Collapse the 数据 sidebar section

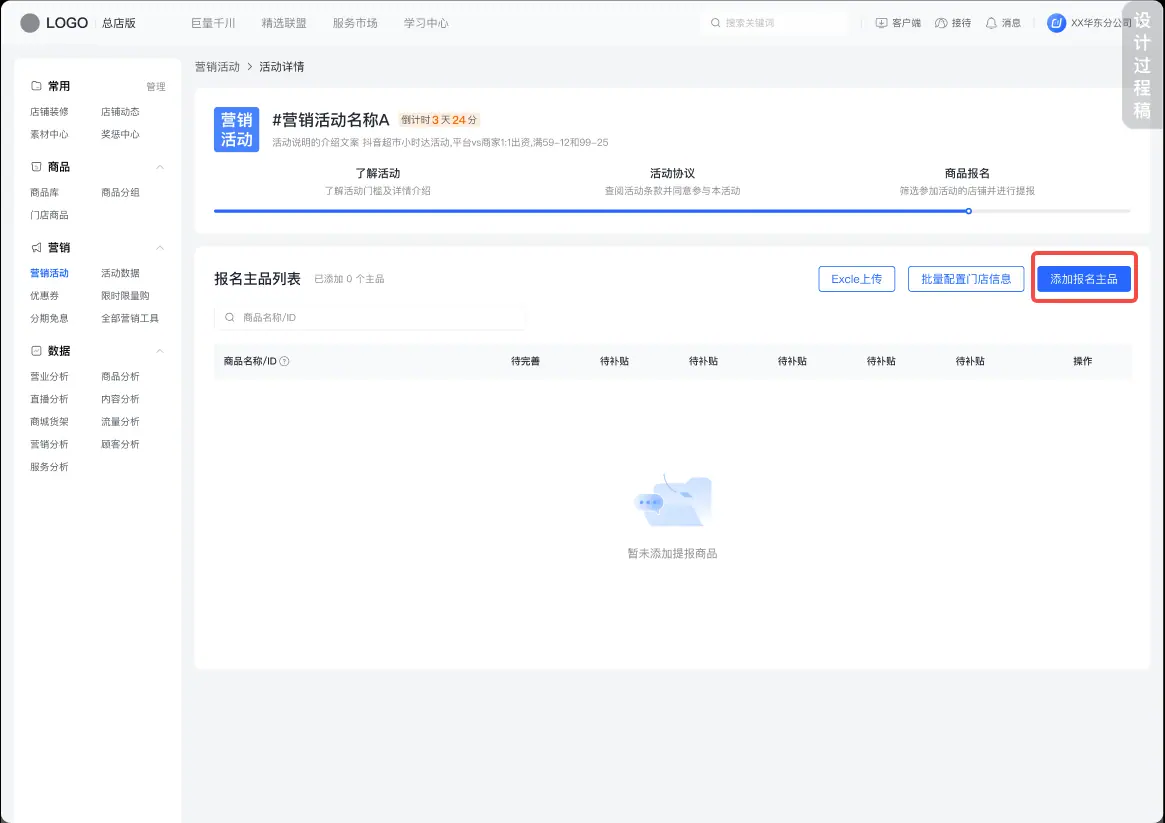point(160,351)
